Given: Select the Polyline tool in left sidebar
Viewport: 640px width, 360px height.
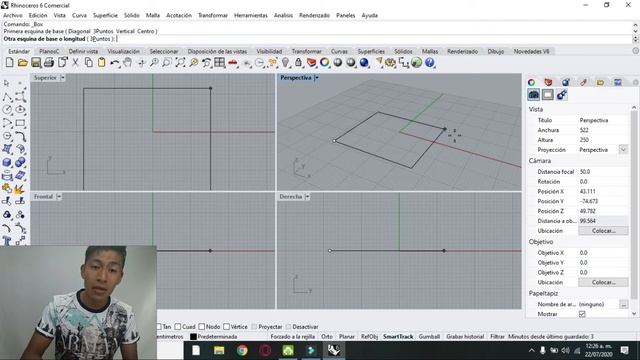Looking at the screenshot, I should pyautogui.click(x=7, y=97).
